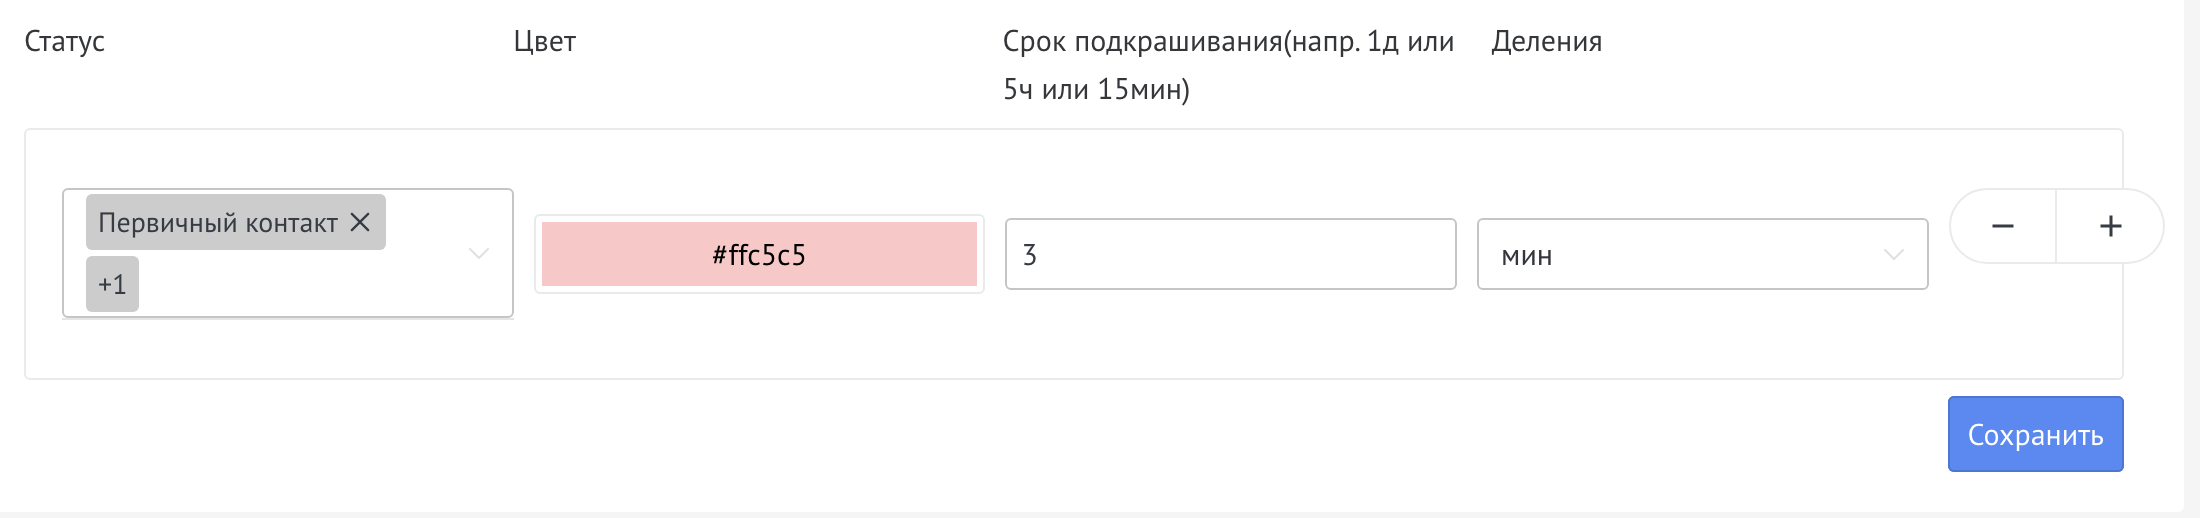This screenshot has height=518, width=2200.
Task: Click the '5ч или 15мин)' hint line
Action: coord(1096,90)
